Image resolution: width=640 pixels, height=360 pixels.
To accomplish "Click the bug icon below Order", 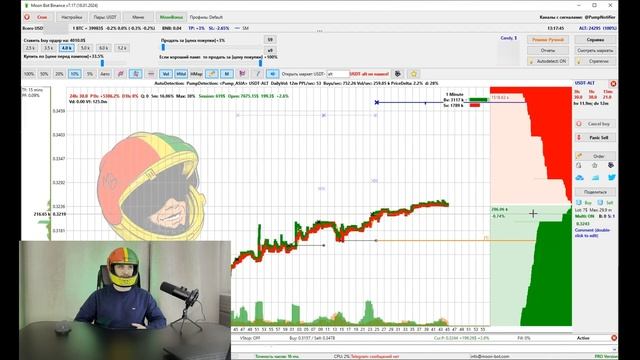I will 611,165.
